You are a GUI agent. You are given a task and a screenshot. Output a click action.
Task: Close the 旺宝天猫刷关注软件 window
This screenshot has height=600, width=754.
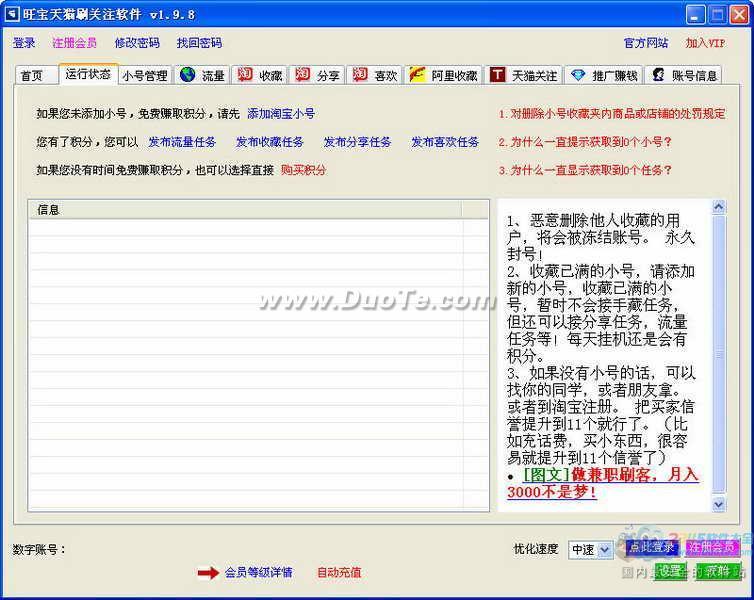739,15
